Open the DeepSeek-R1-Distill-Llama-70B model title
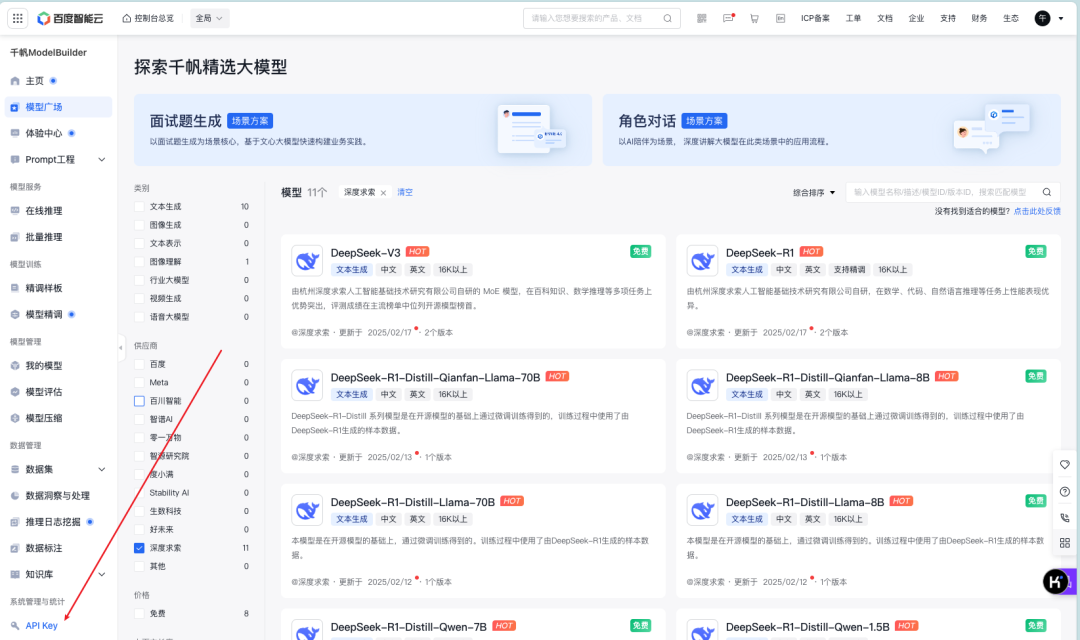This screenshot has height=640, width=1080. click(x=413, y=502)
